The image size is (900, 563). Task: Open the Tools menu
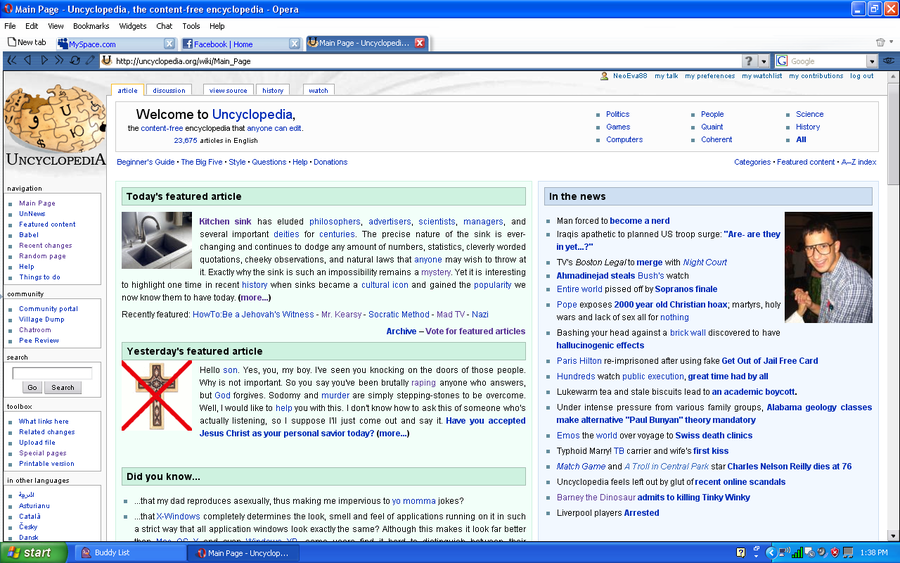(191, 26)
